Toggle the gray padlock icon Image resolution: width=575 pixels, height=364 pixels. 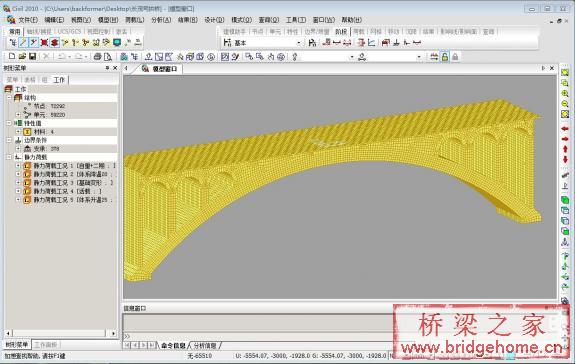tap(455, 57)
